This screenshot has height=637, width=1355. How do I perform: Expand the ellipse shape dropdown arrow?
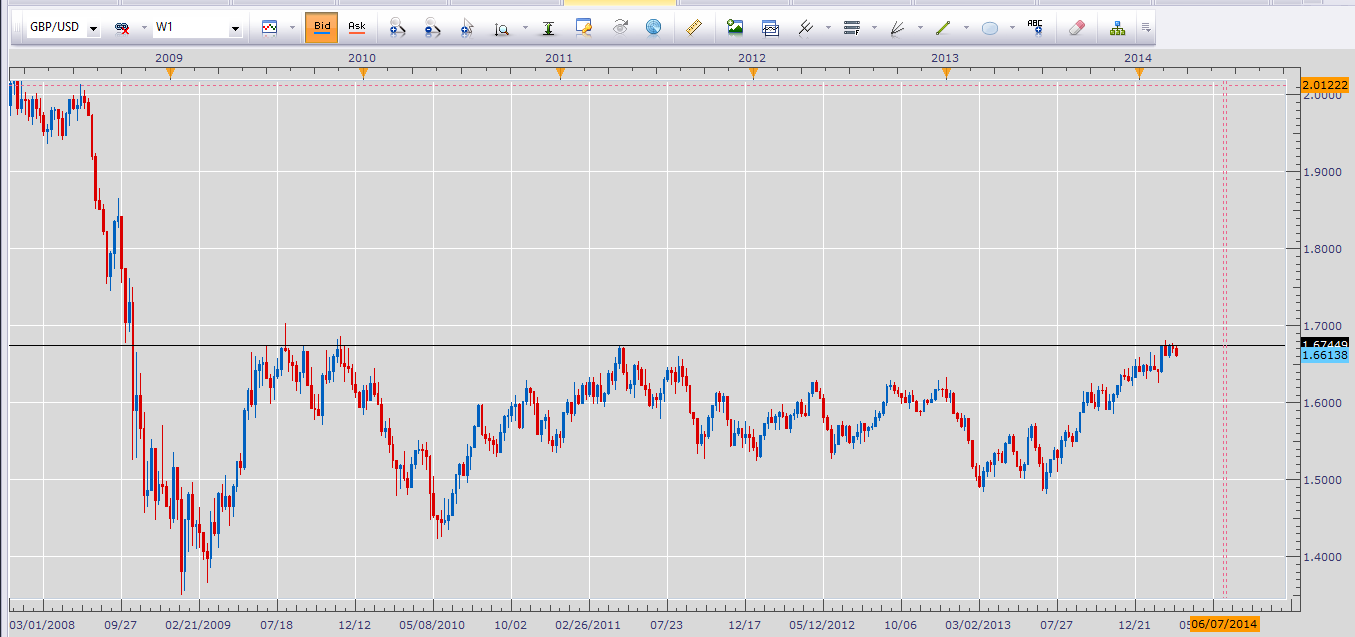coord(1010,29)
